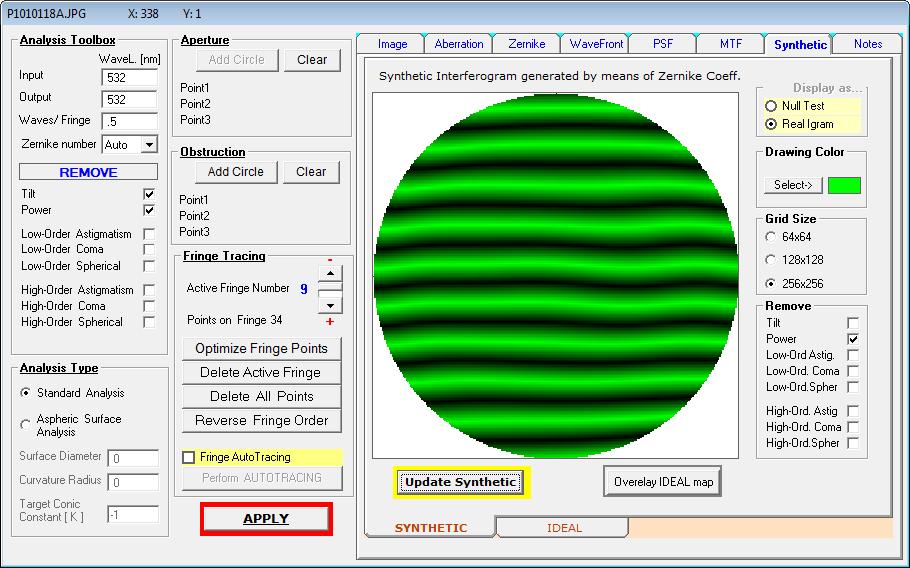Select Standard Analysis radio button
Image resolution: width=910 pixels, height=568 pixels.
[x=26, y=393]
